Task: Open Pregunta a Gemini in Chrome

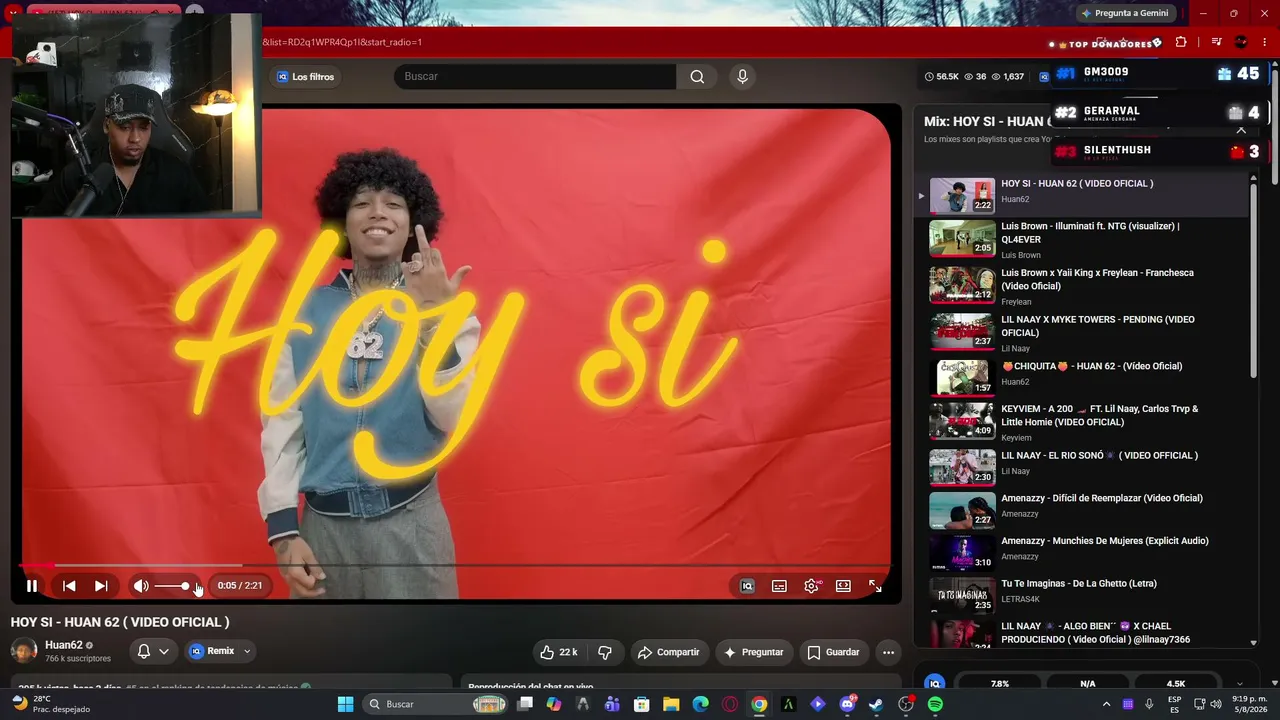Action: coord(1124,13)
